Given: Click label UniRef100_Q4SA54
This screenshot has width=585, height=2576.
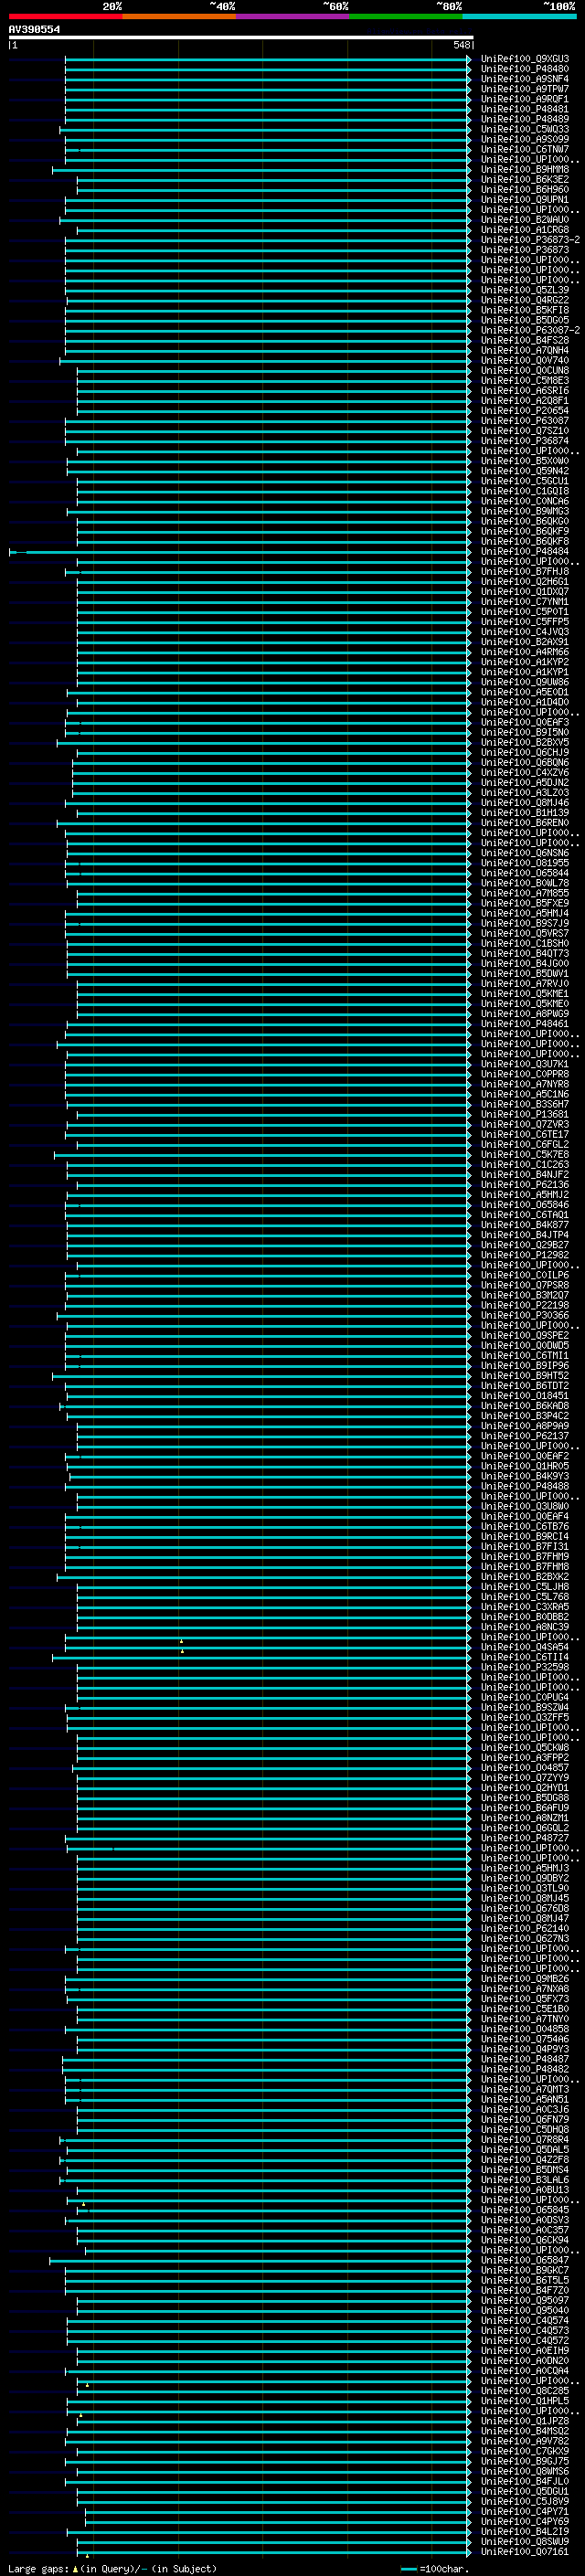Looking at the screenshot, I should point(525,1647).
